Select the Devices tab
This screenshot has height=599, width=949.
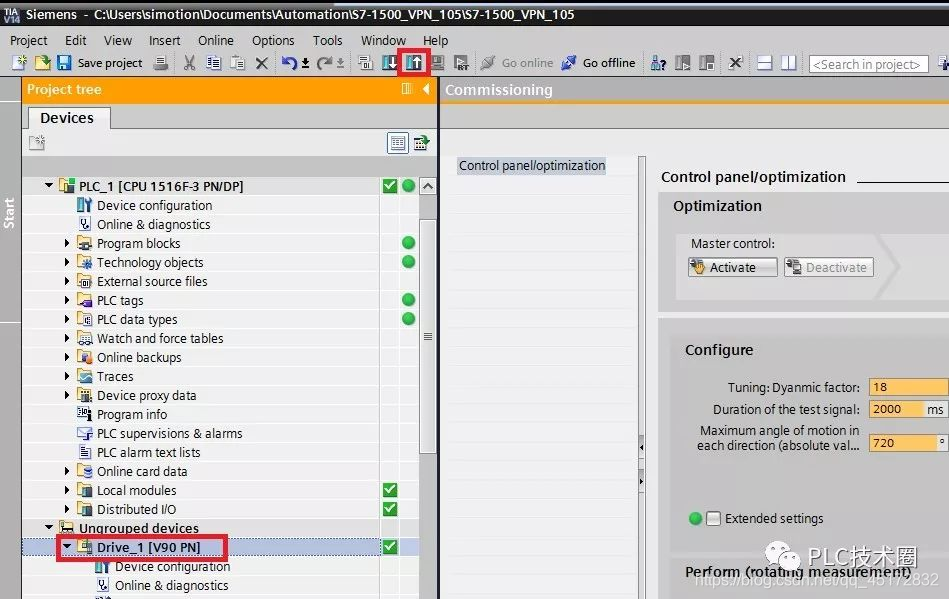point(67,118)
